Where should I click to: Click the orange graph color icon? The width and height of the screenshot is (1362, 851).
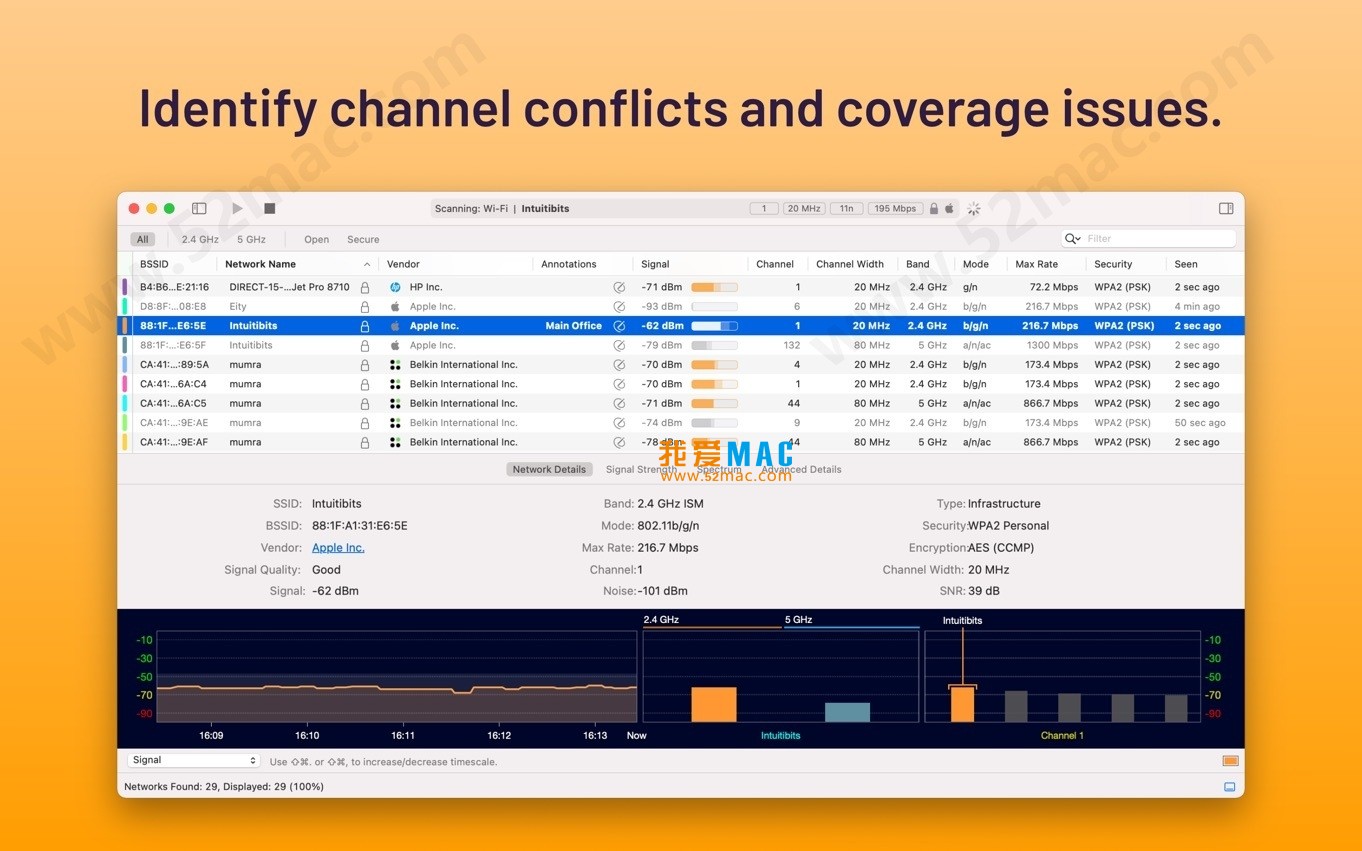pos(1230,761)
